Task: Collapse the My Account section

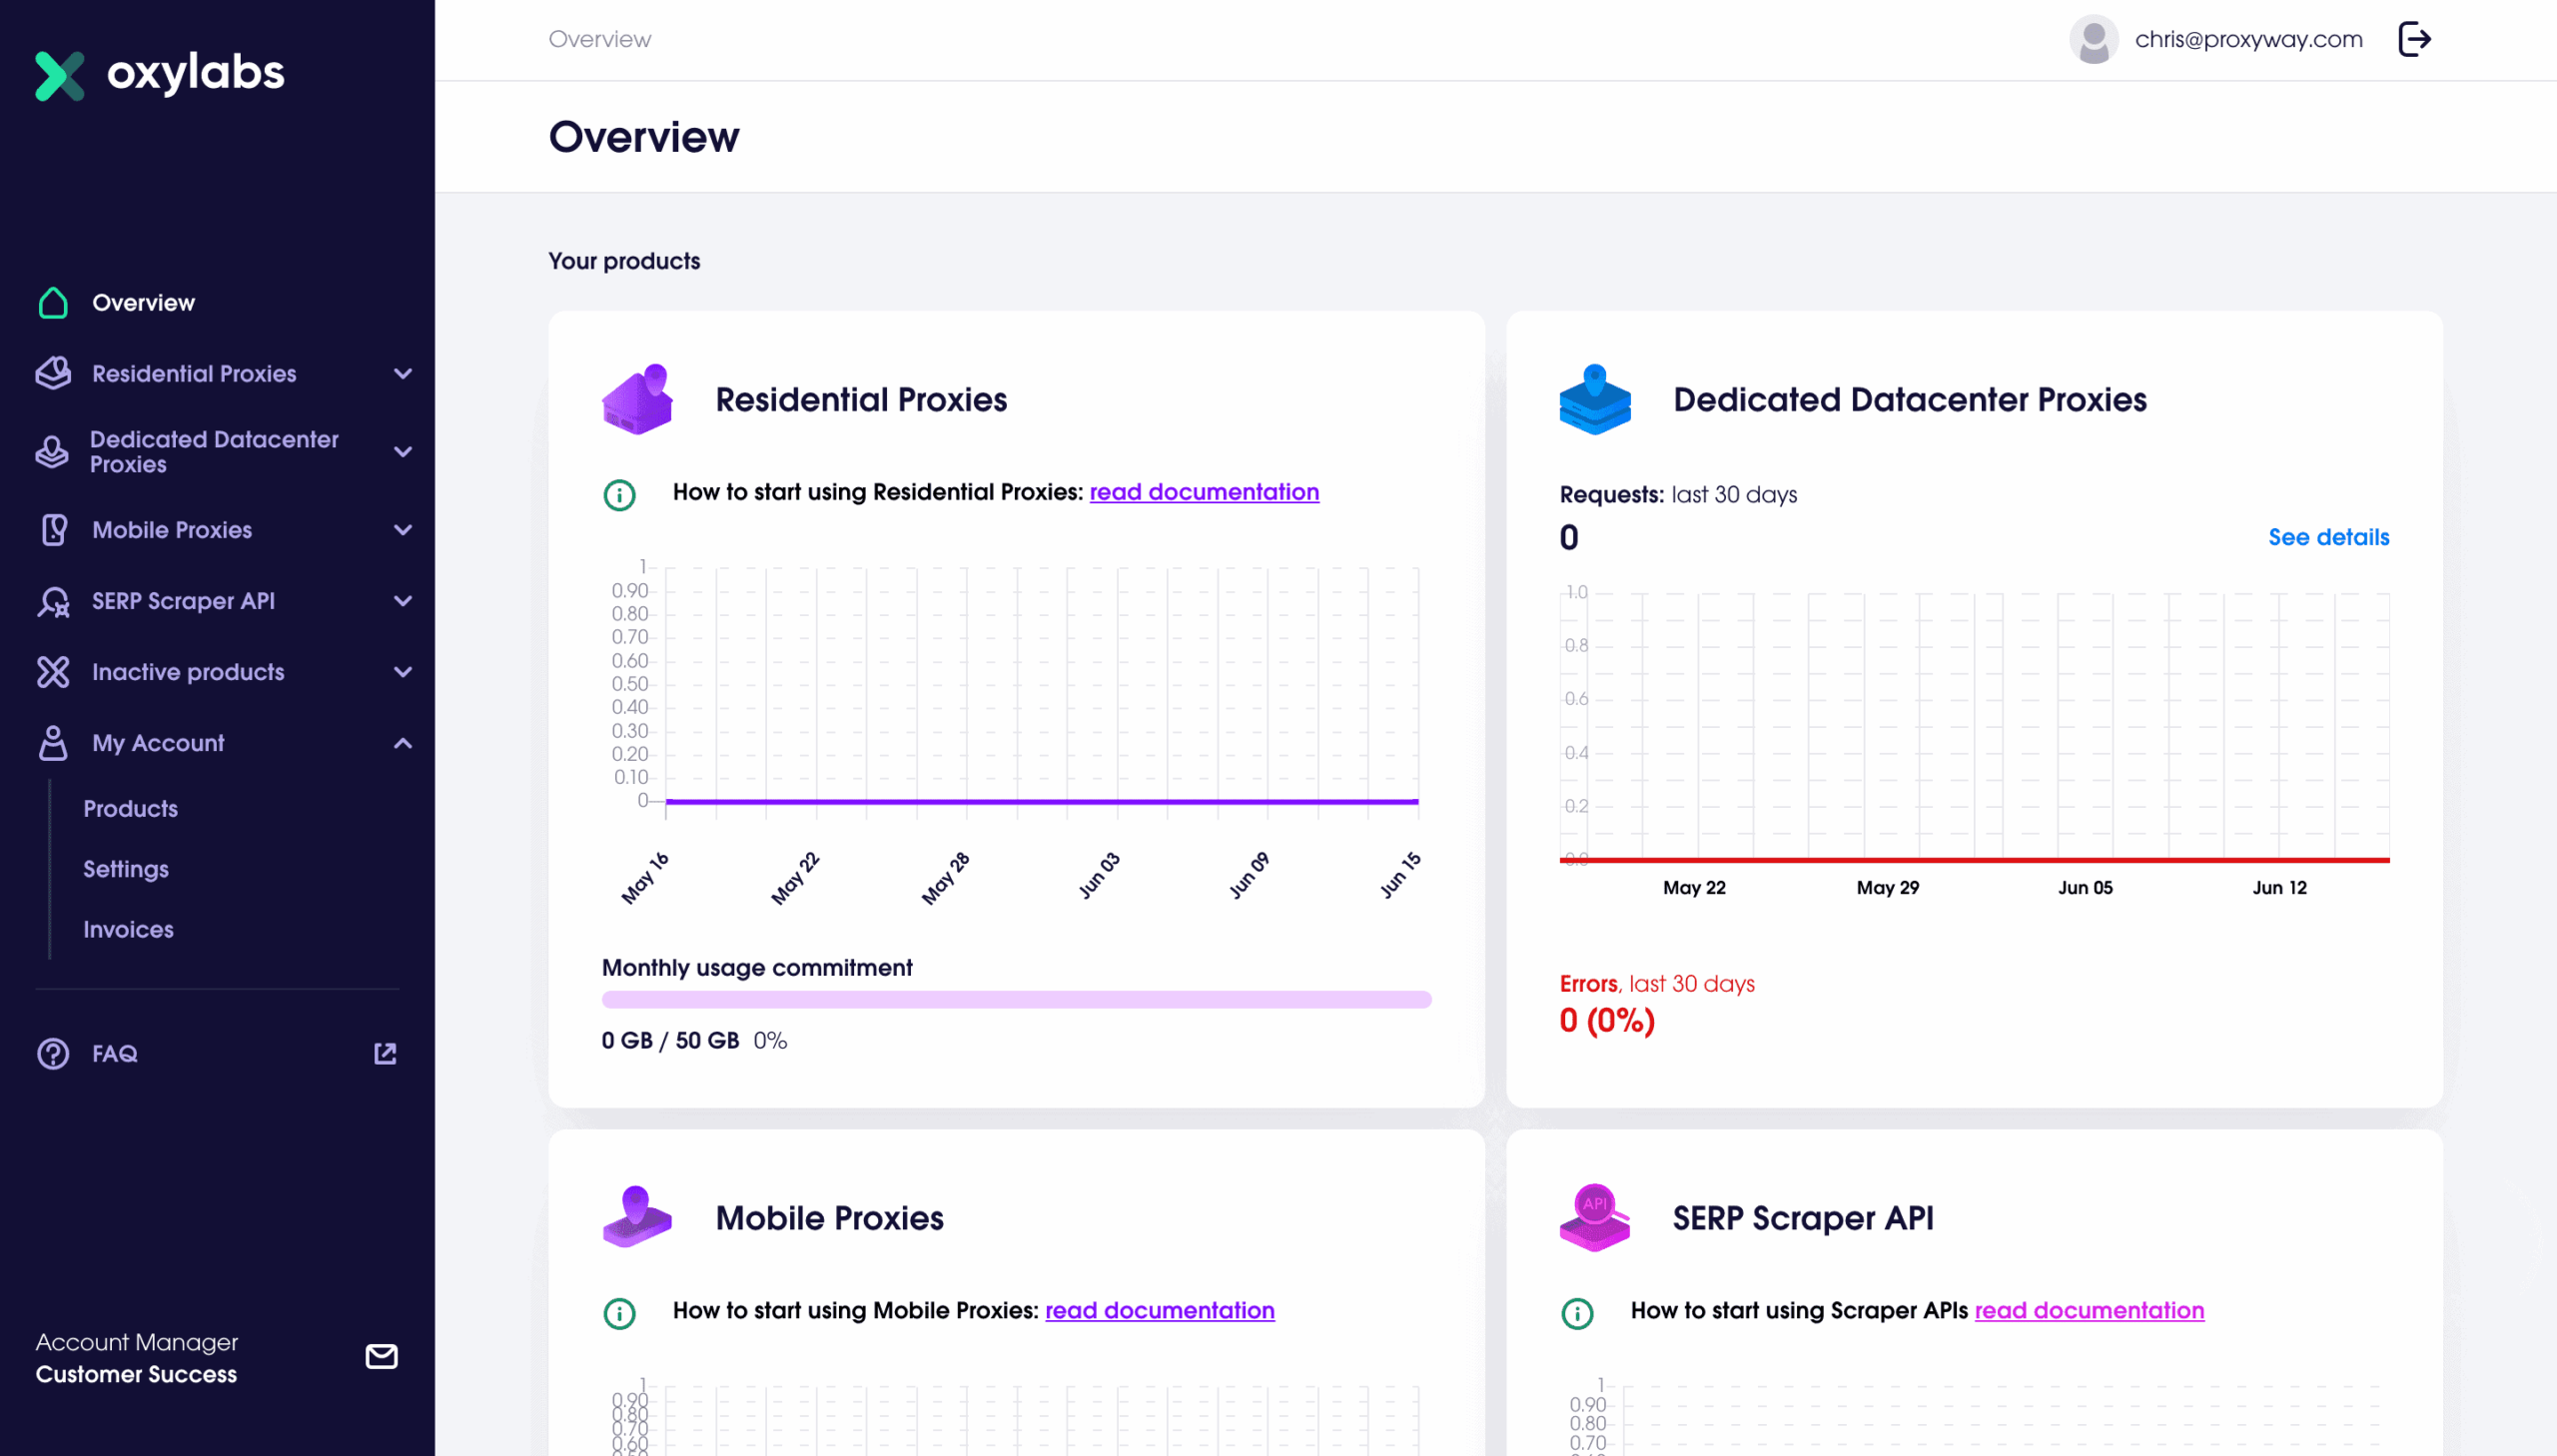Action: [403, 743]
